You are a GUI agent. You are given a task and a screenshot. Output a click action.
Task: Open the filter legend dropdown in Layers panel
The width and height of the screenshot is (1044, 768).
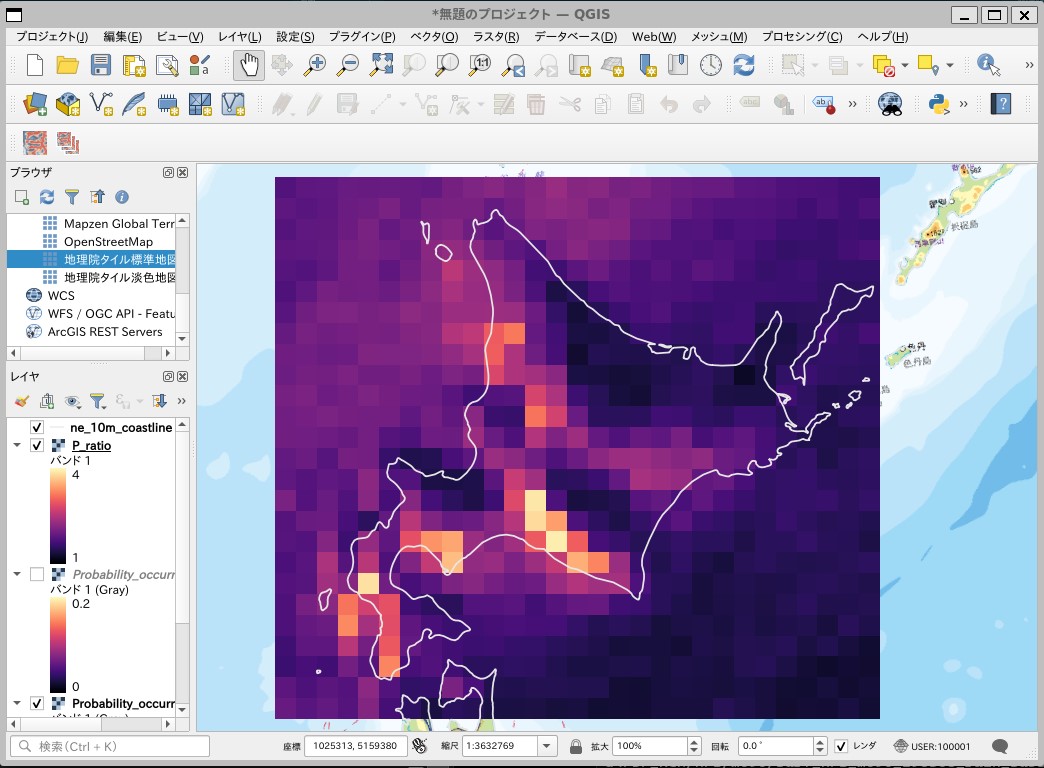tap(98, 401)
